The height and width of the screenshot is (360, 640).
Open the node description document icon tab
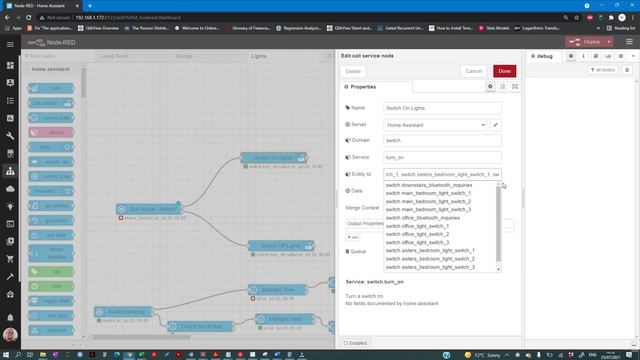point(502,87)
